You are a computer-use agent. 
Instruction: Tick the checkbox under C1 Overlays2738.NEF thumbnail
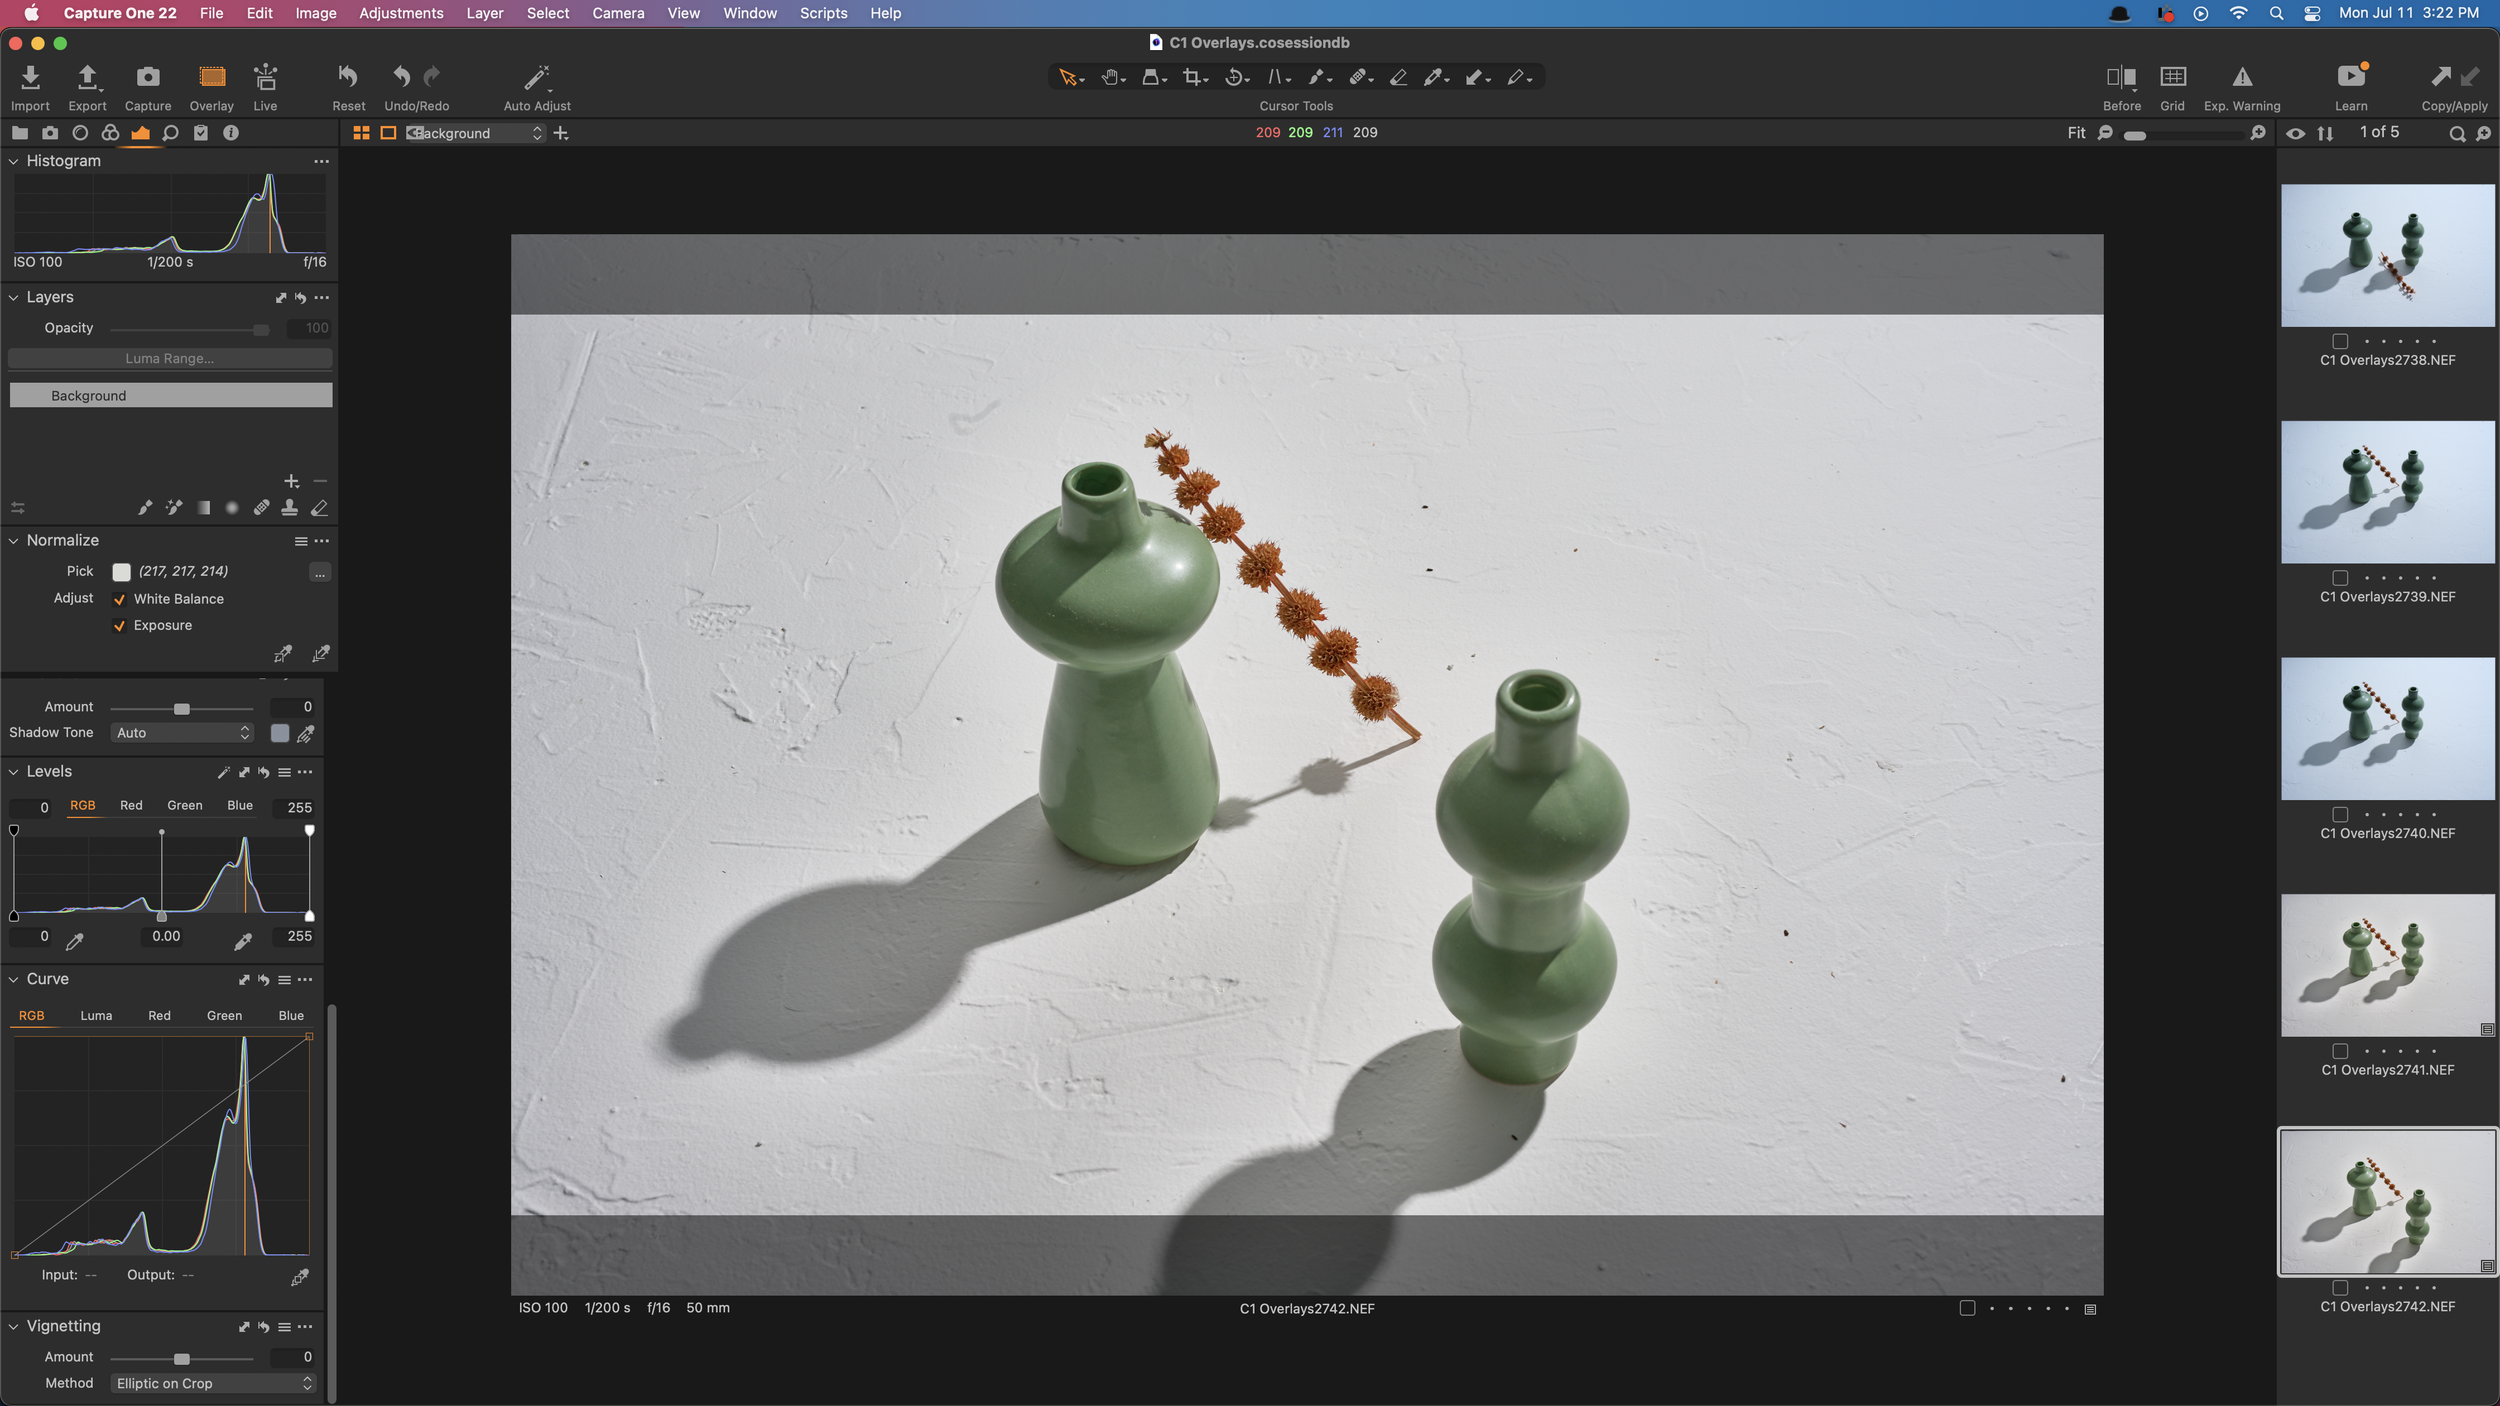point(2339,341)
